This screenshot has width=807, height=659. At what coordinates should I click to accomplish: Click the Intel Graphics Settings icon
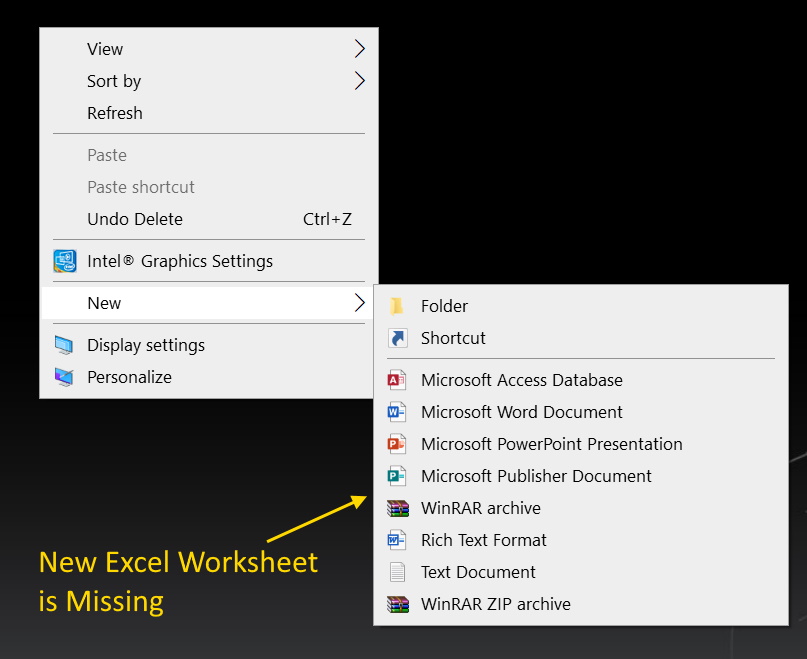[65, 261]
